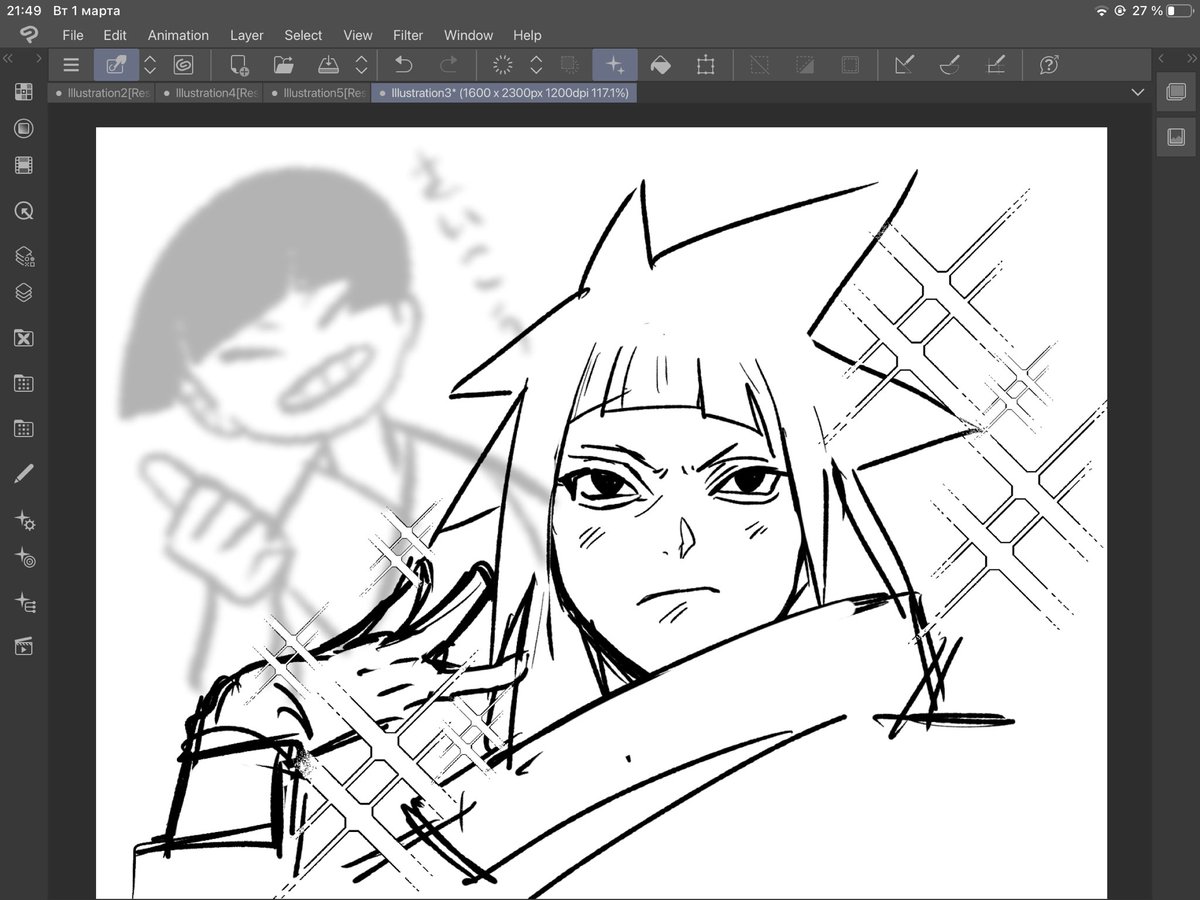
Task: Open the Help menu
Action: point(527,35)
